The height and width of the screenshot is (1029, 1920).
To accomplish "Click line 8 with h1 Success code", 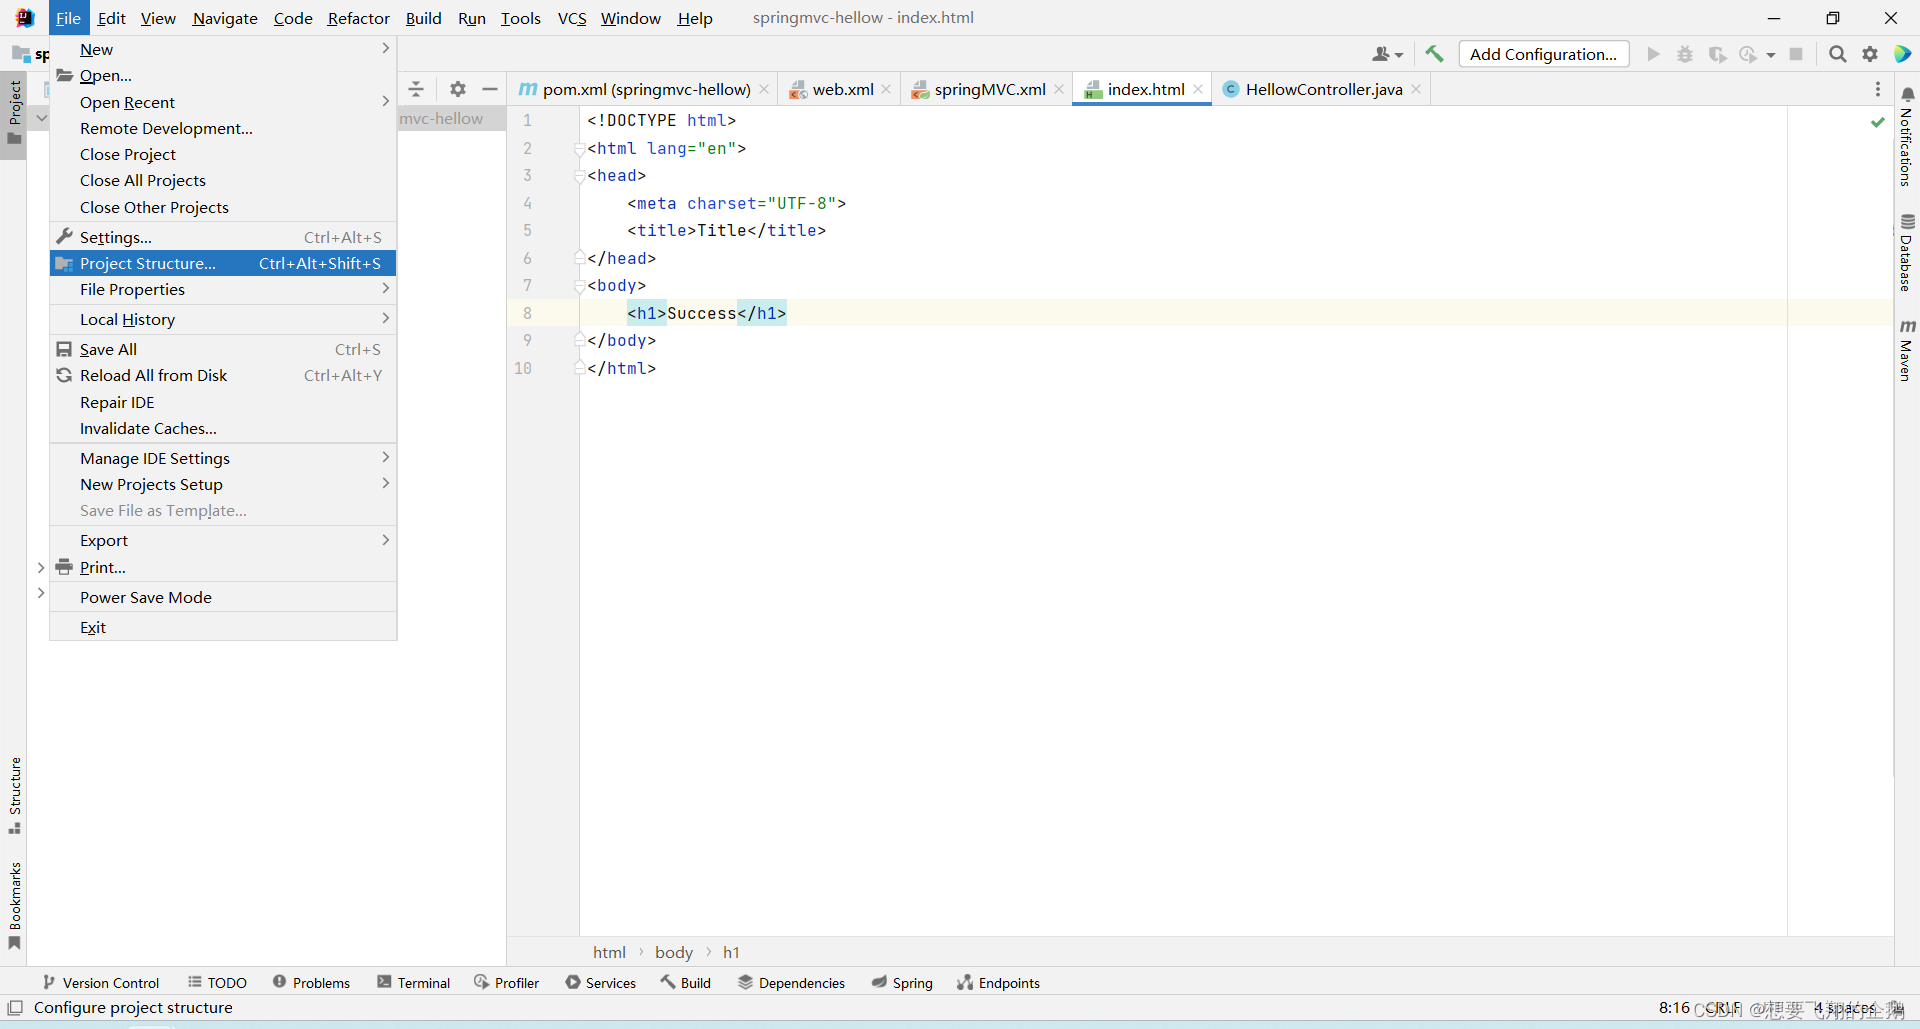I will click(706, 313).
